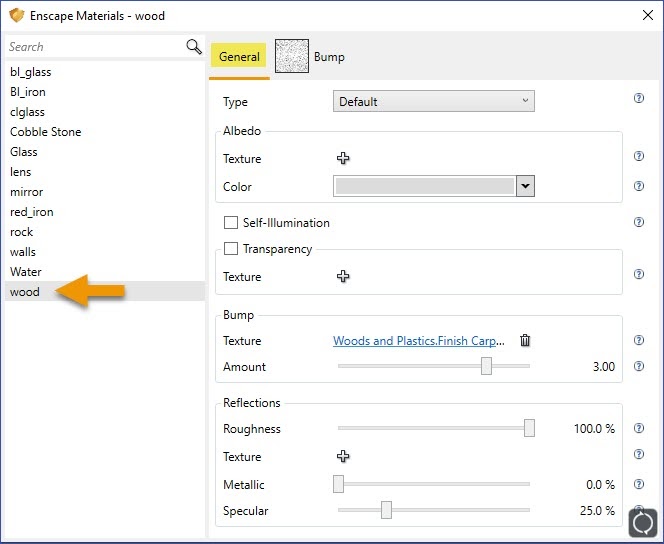Open help for the Type setting
Image resolution: width=664 pixels, height=544 pixels.
click(x=639, y=98)
